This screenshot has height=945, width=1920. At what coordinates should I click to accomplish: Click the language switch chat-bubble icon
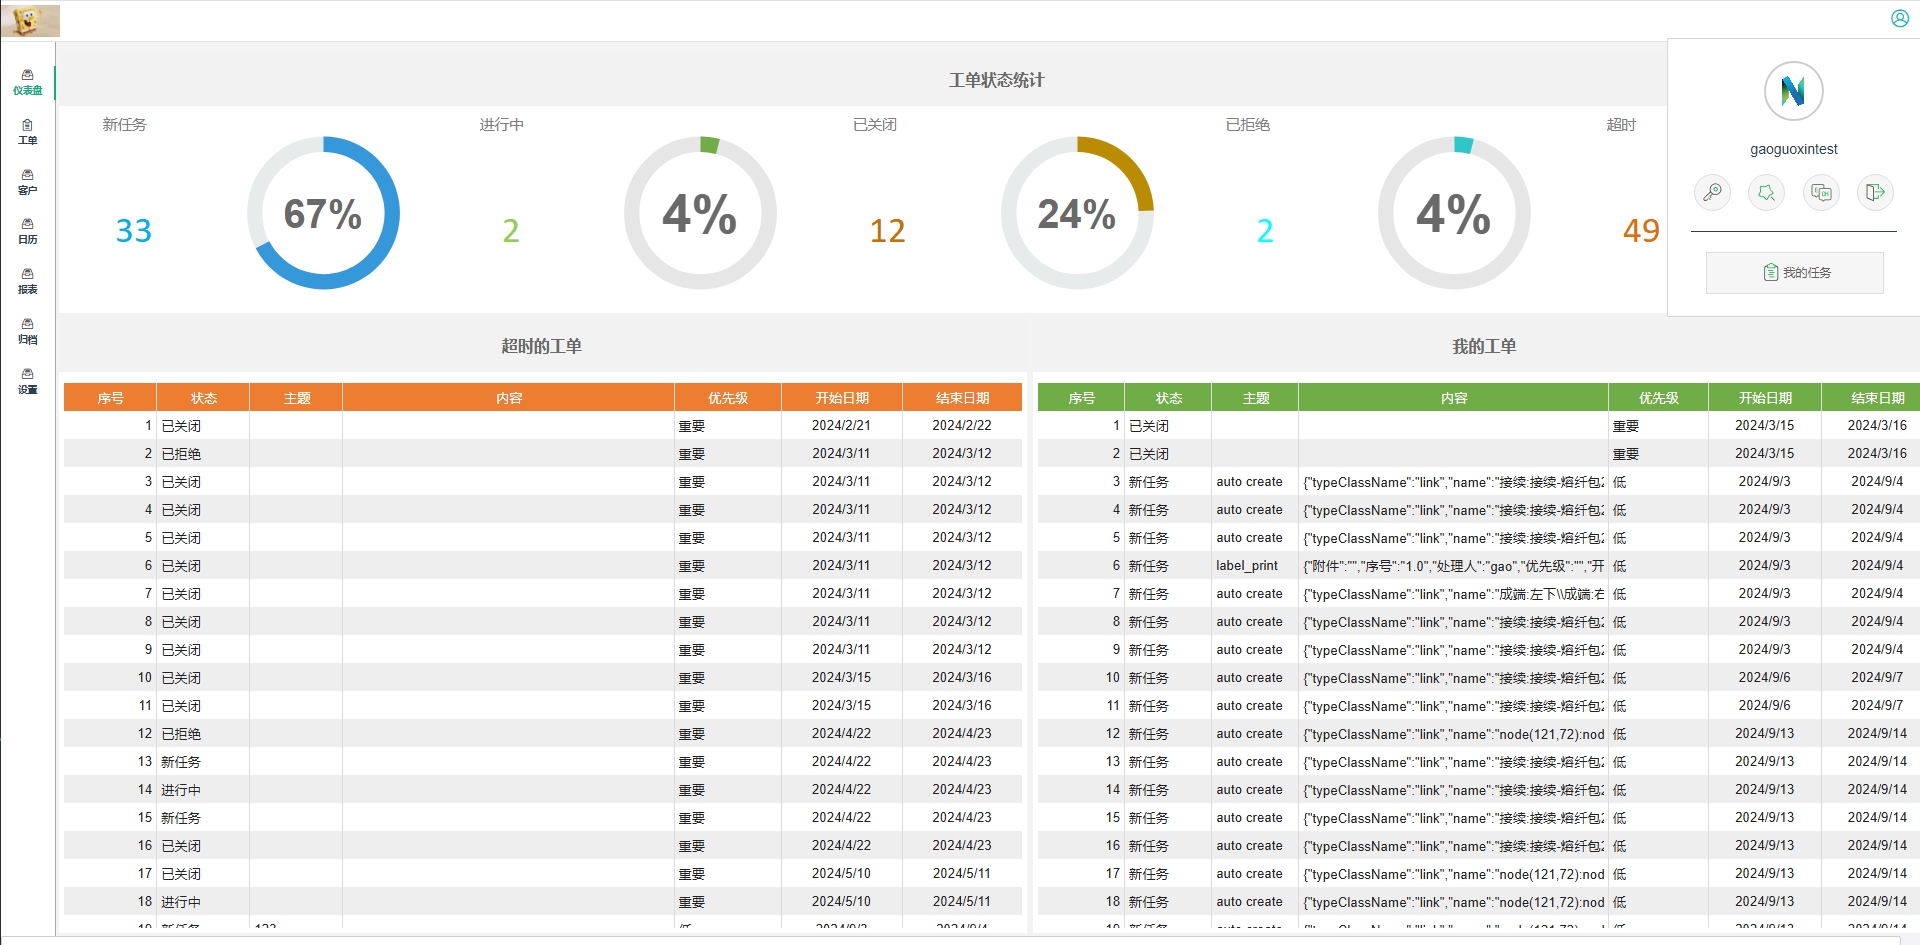tap(1821, 192)
